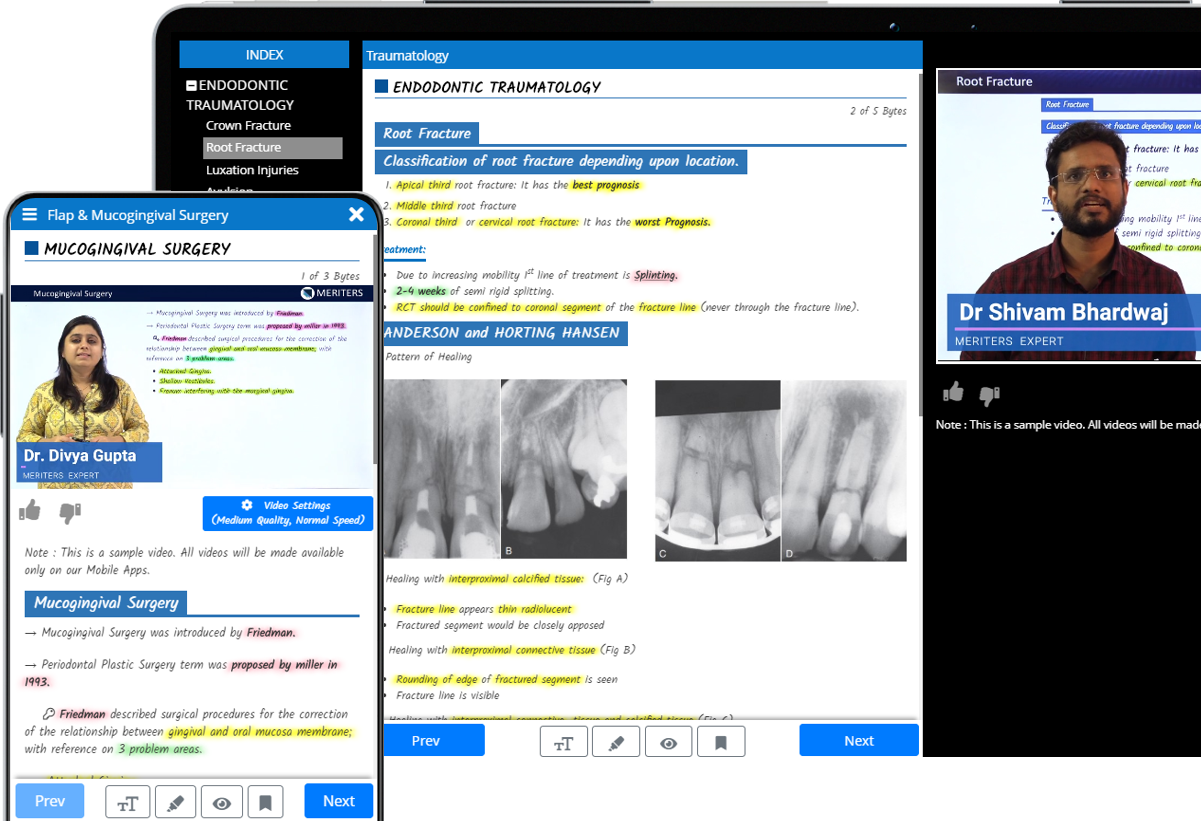This screenshot has height=821, width=1201.
Task: Click the tablet page vertical scrollbar
Action: coord(920,243)
